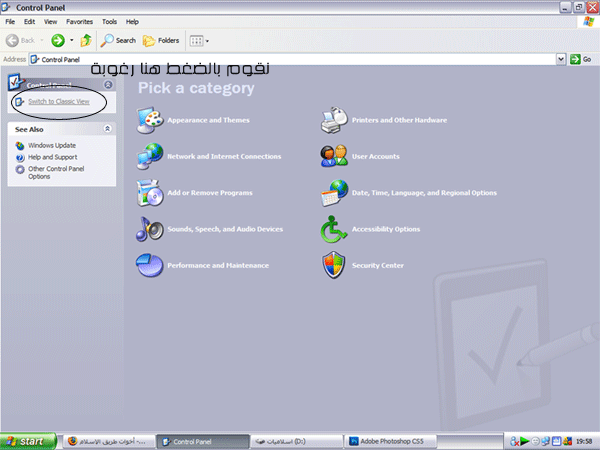Click inside the Address bar field
This screenshot has height=450, width=600.
pos(293,59)
